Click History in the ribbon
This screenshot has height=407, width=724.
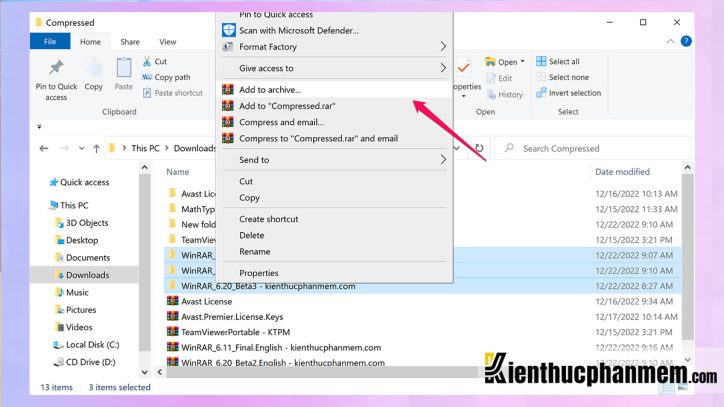click(505, 95)
